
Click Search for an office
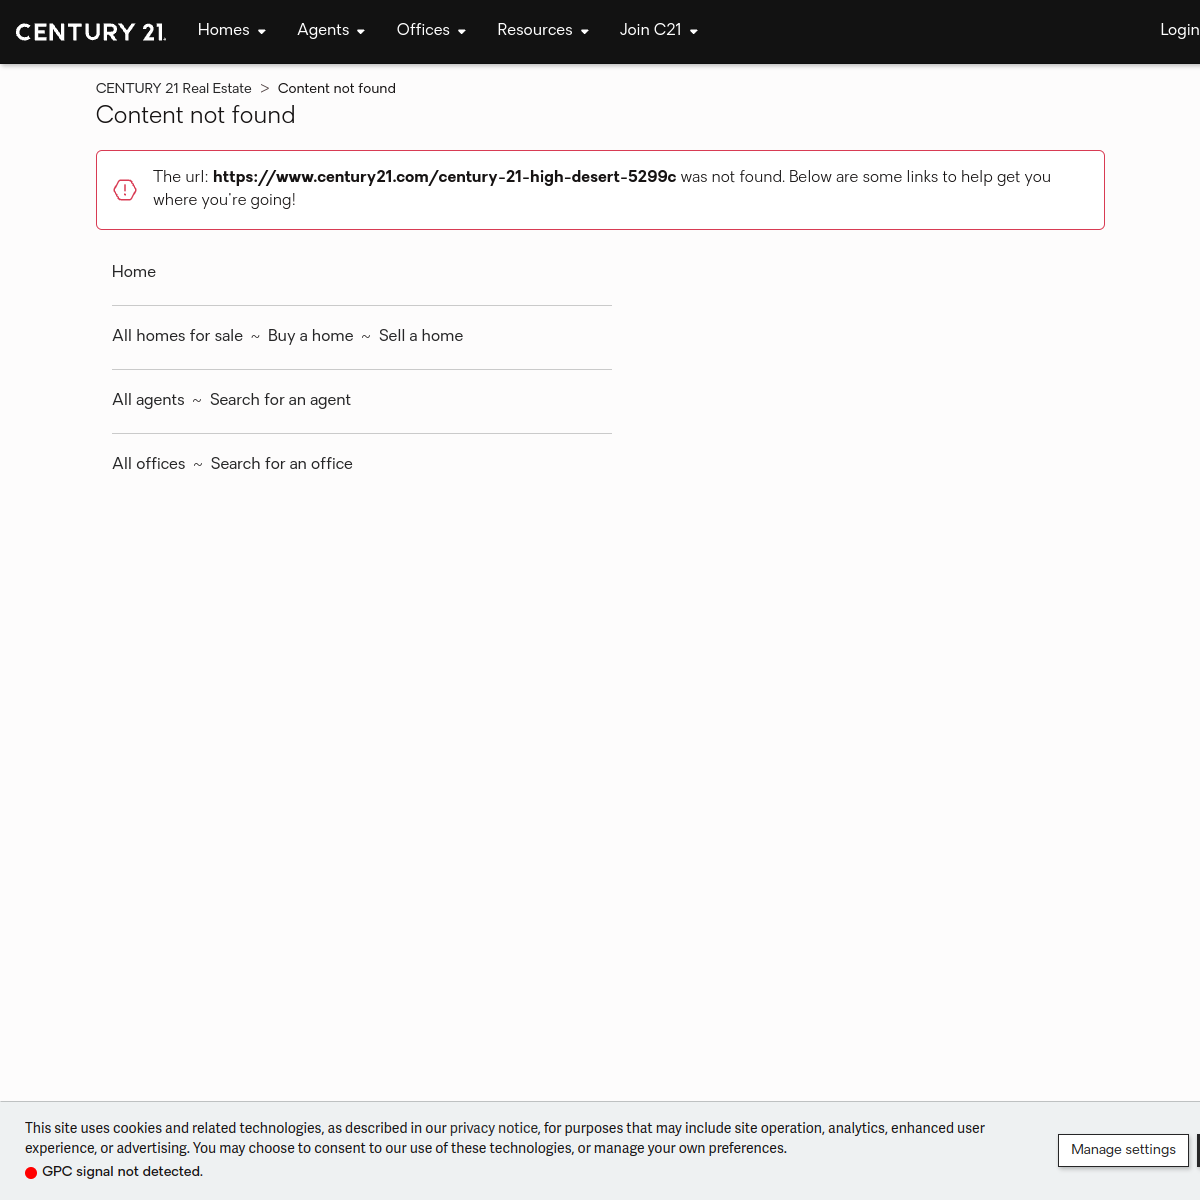tap(282, 464)
